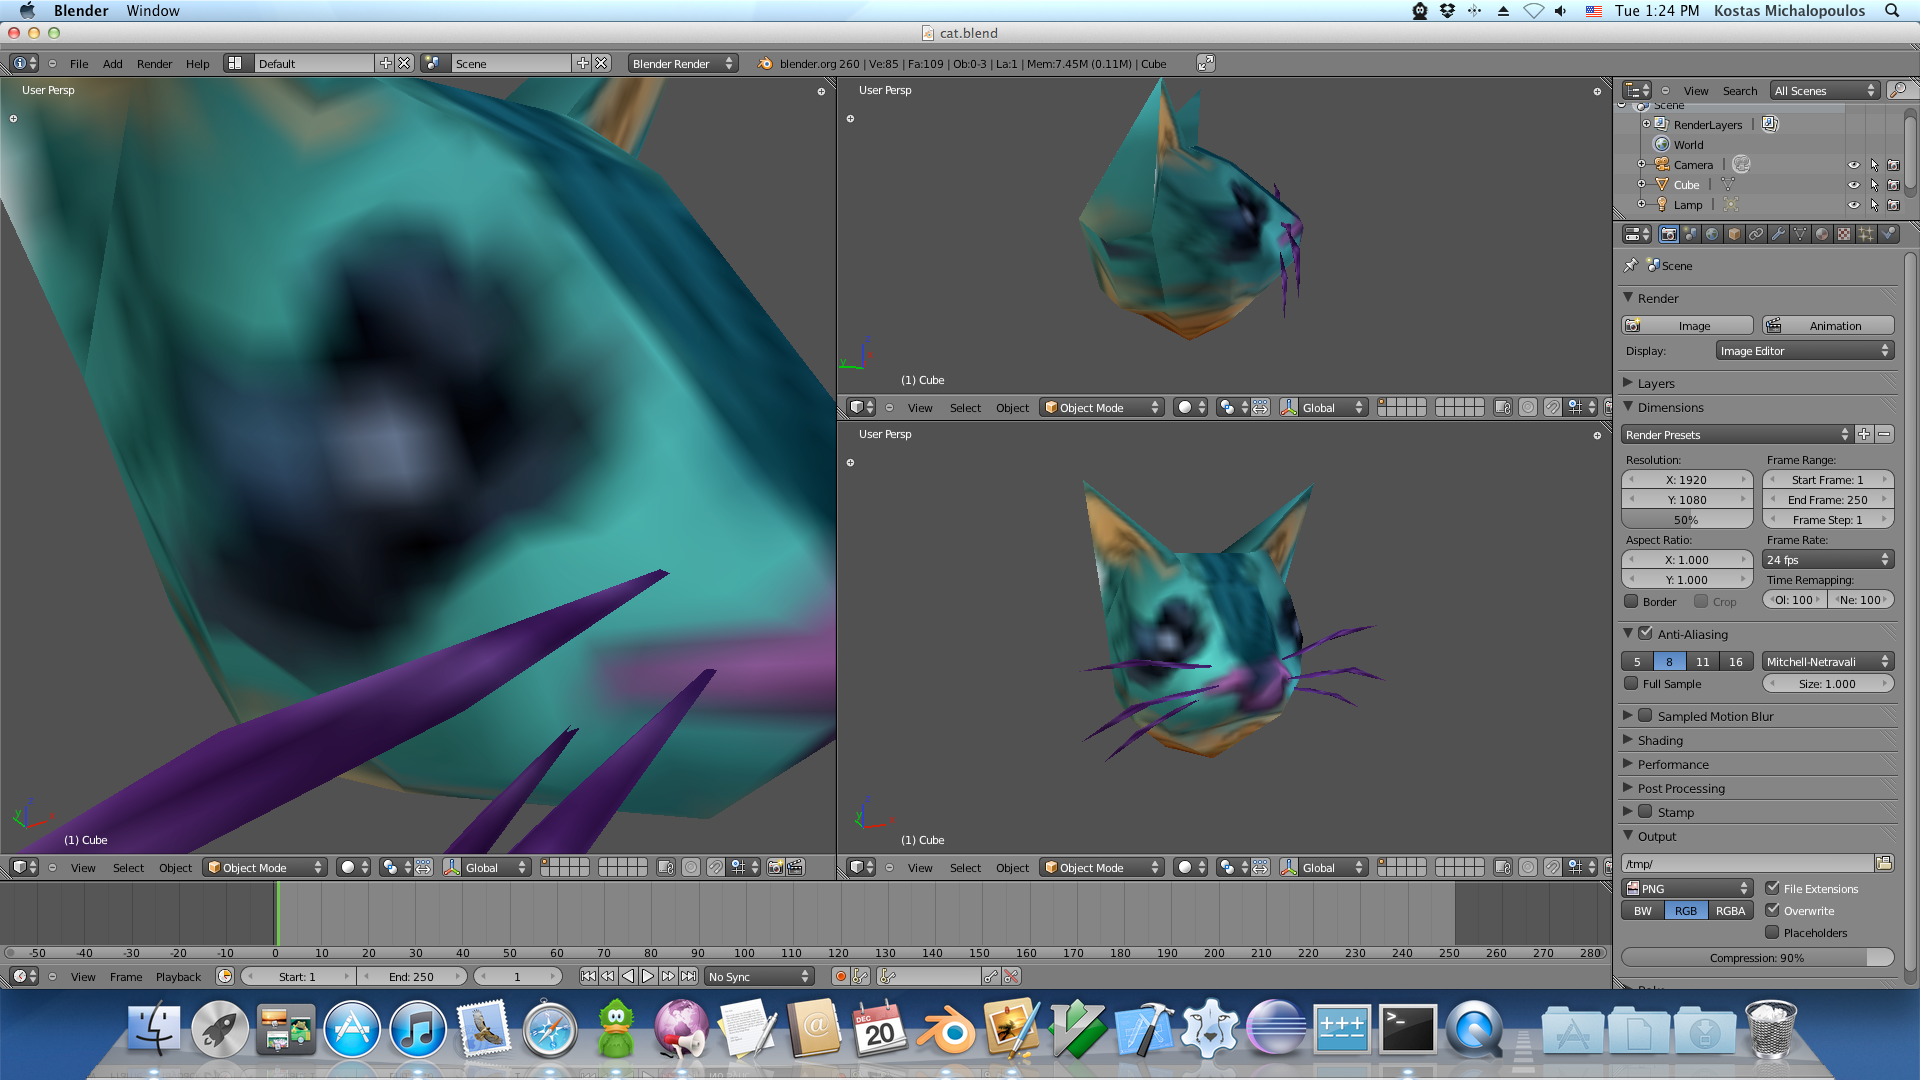
Task: Click the Lamp icon in the outliner
Action: click(1662, 204)
